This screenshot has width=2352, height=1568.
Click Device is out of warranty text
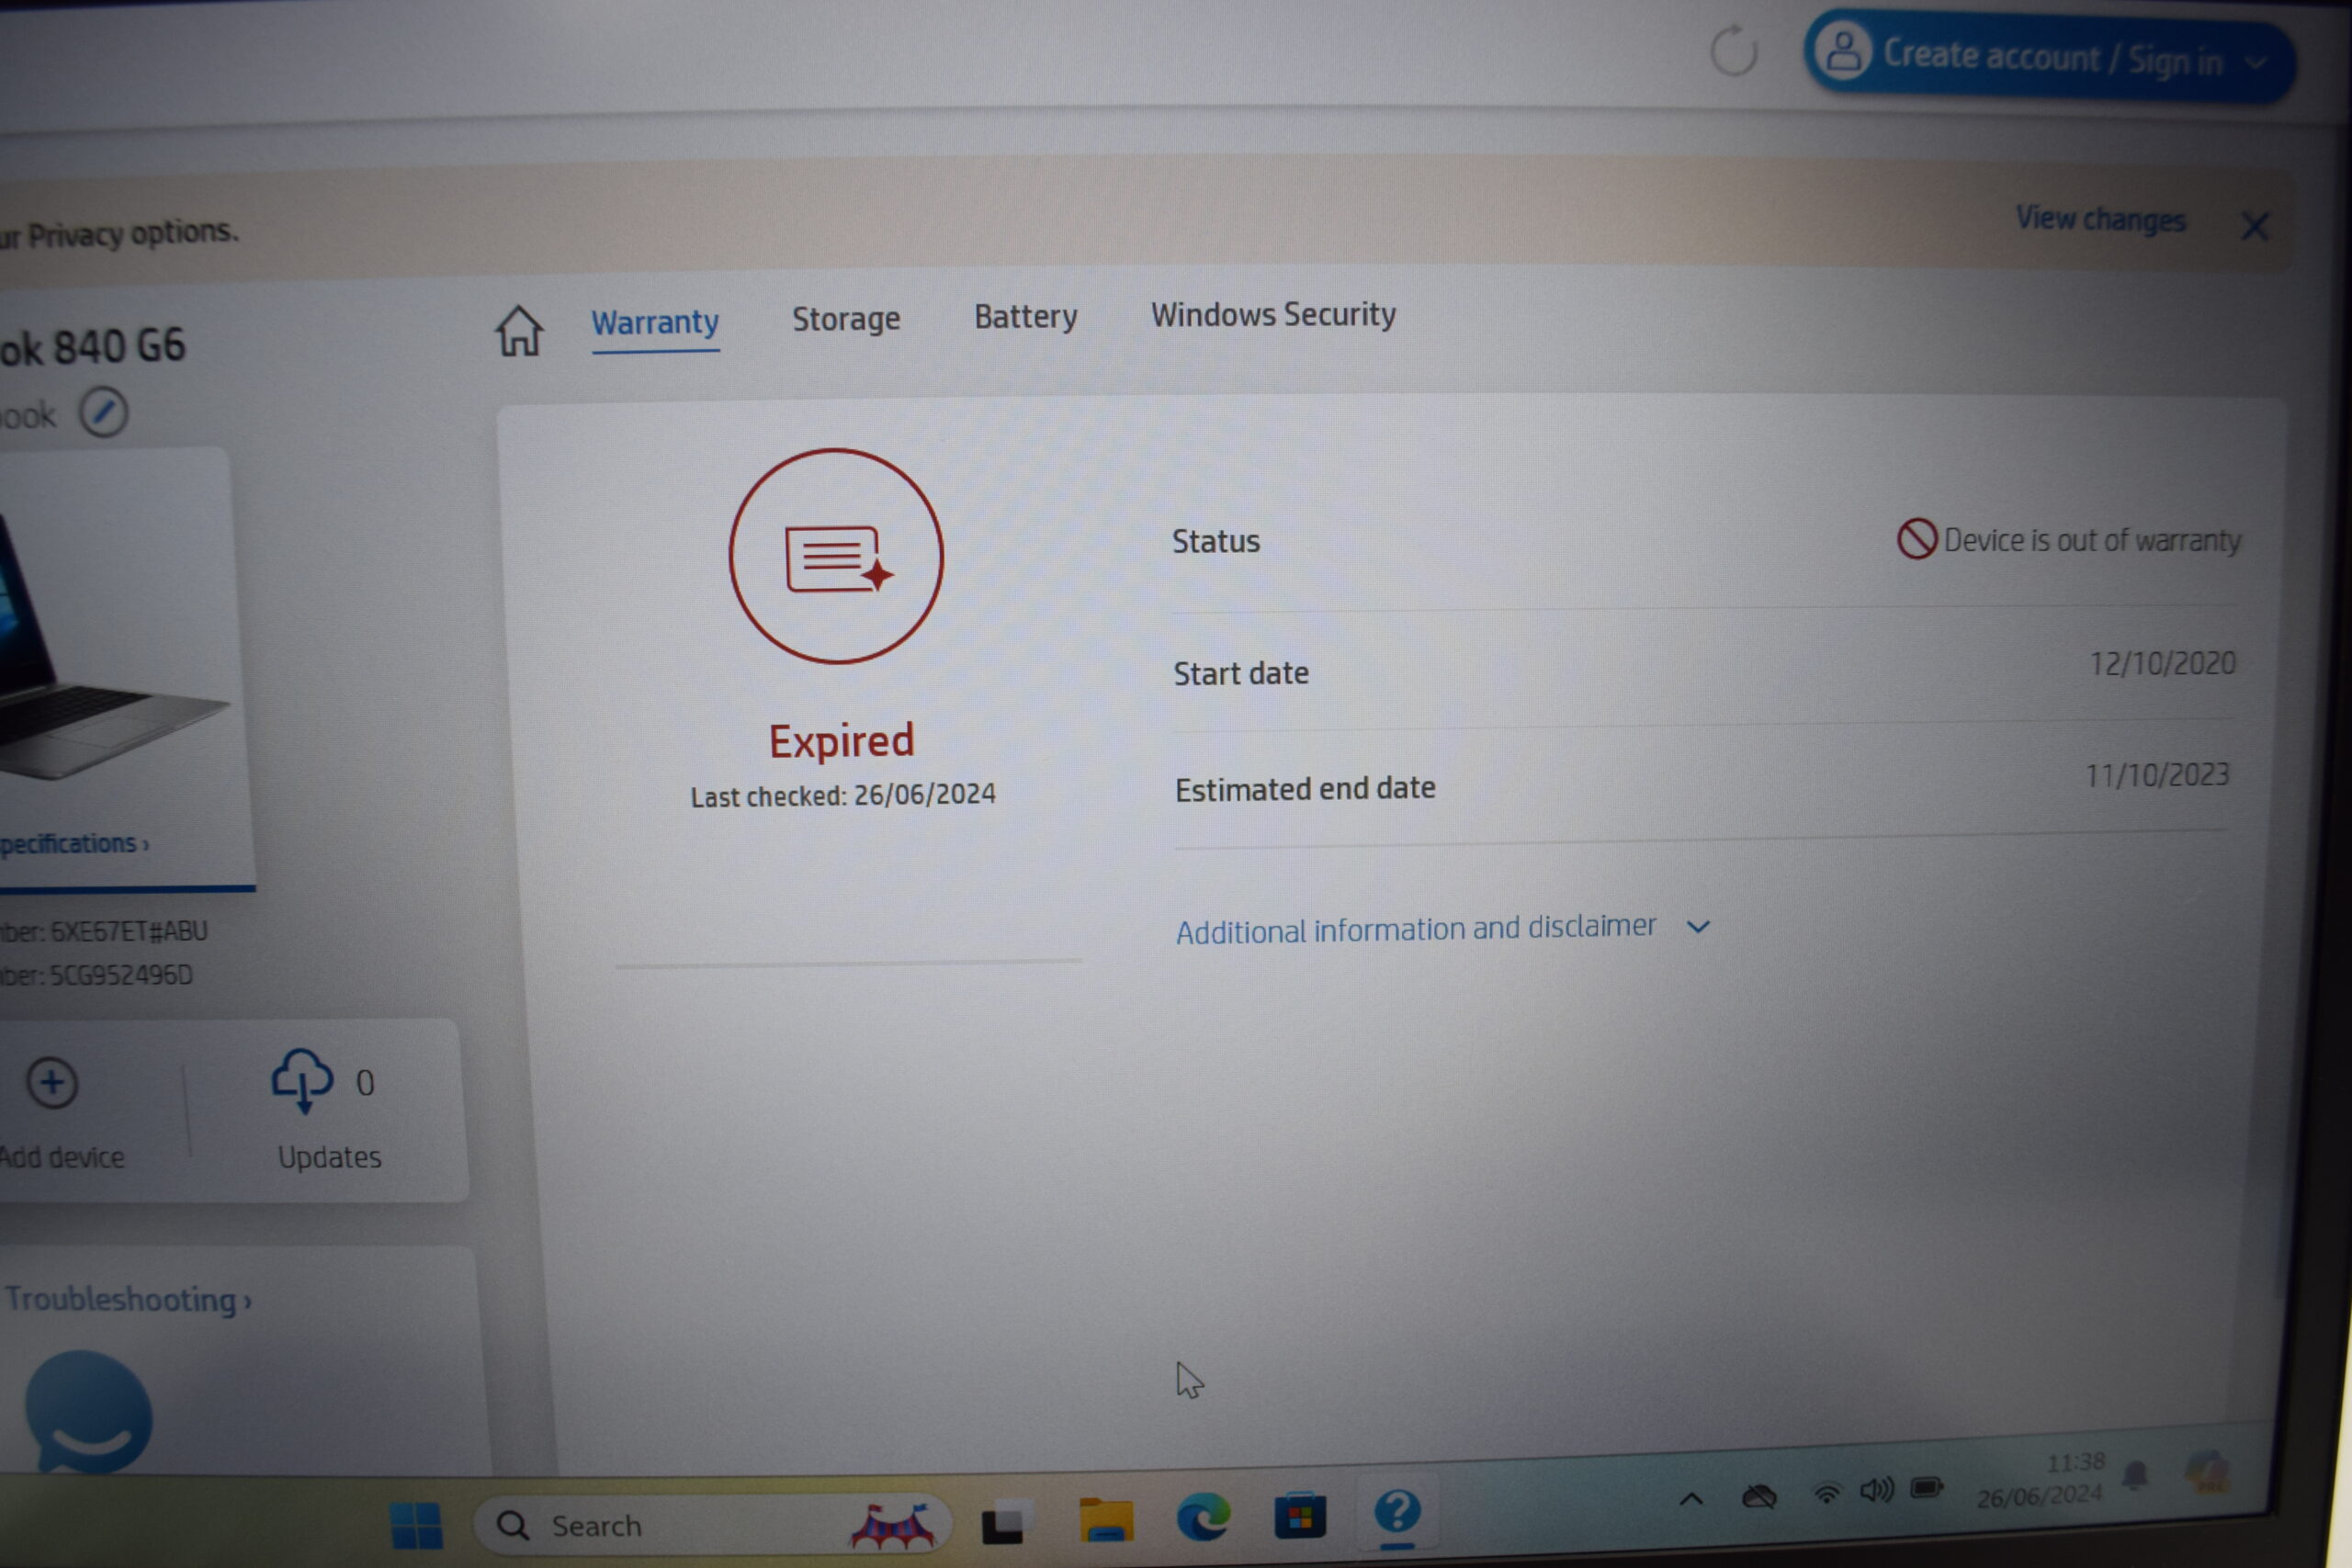2092,541
